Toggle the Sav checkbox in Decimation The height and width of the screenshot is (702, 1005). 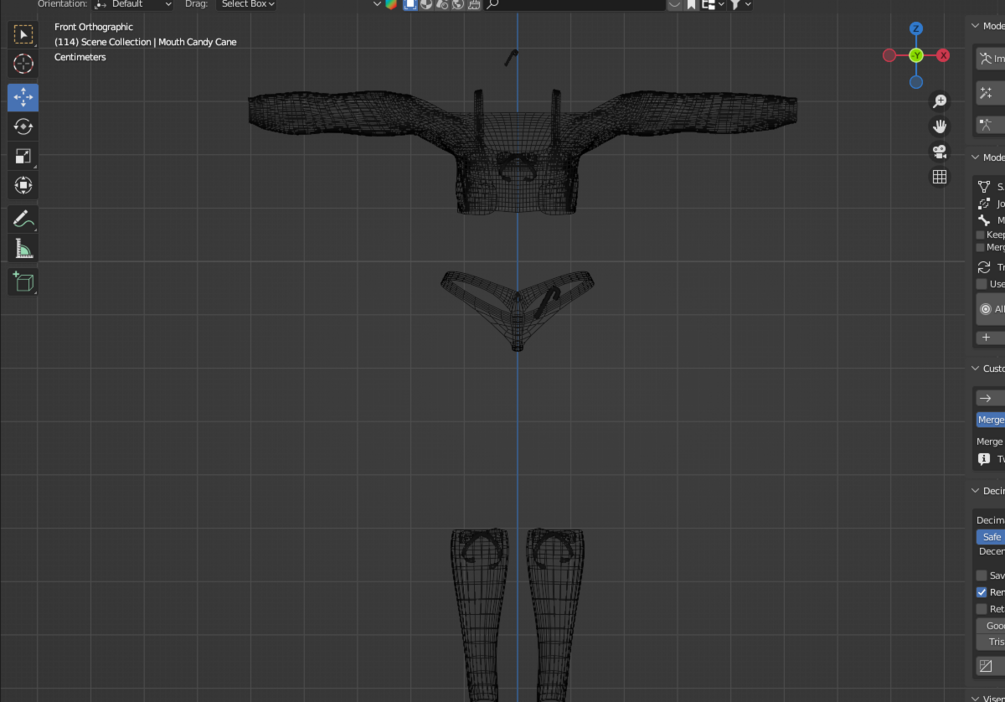[981, 575]
